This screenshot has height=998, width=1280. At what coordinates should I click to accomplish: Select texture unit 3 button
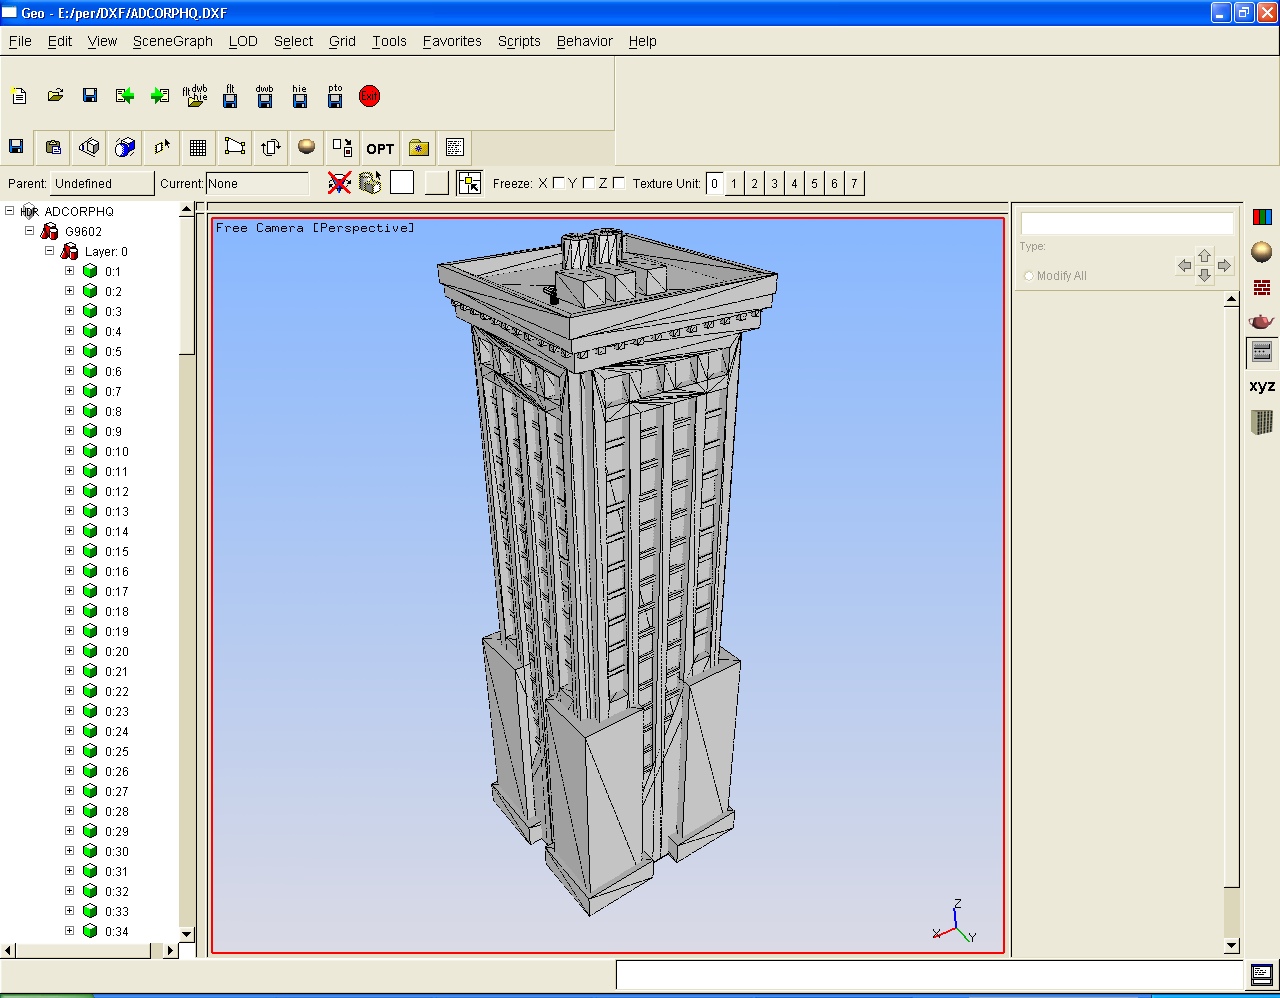pos(774,183)
